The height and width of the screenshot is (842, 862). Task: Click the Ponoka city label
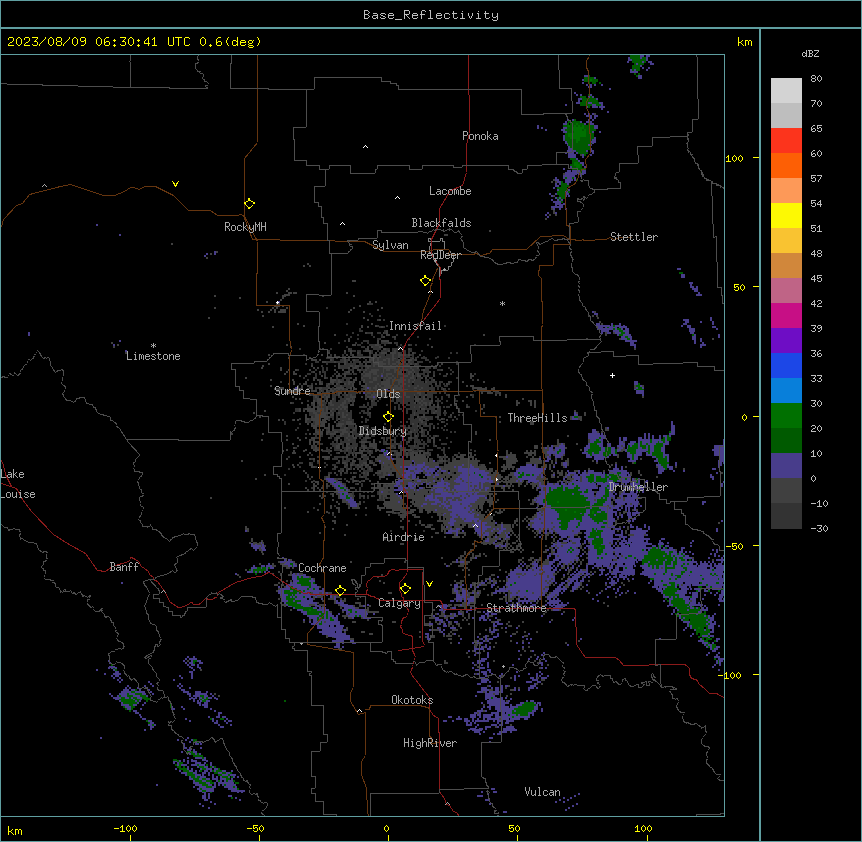pos(480,136)
